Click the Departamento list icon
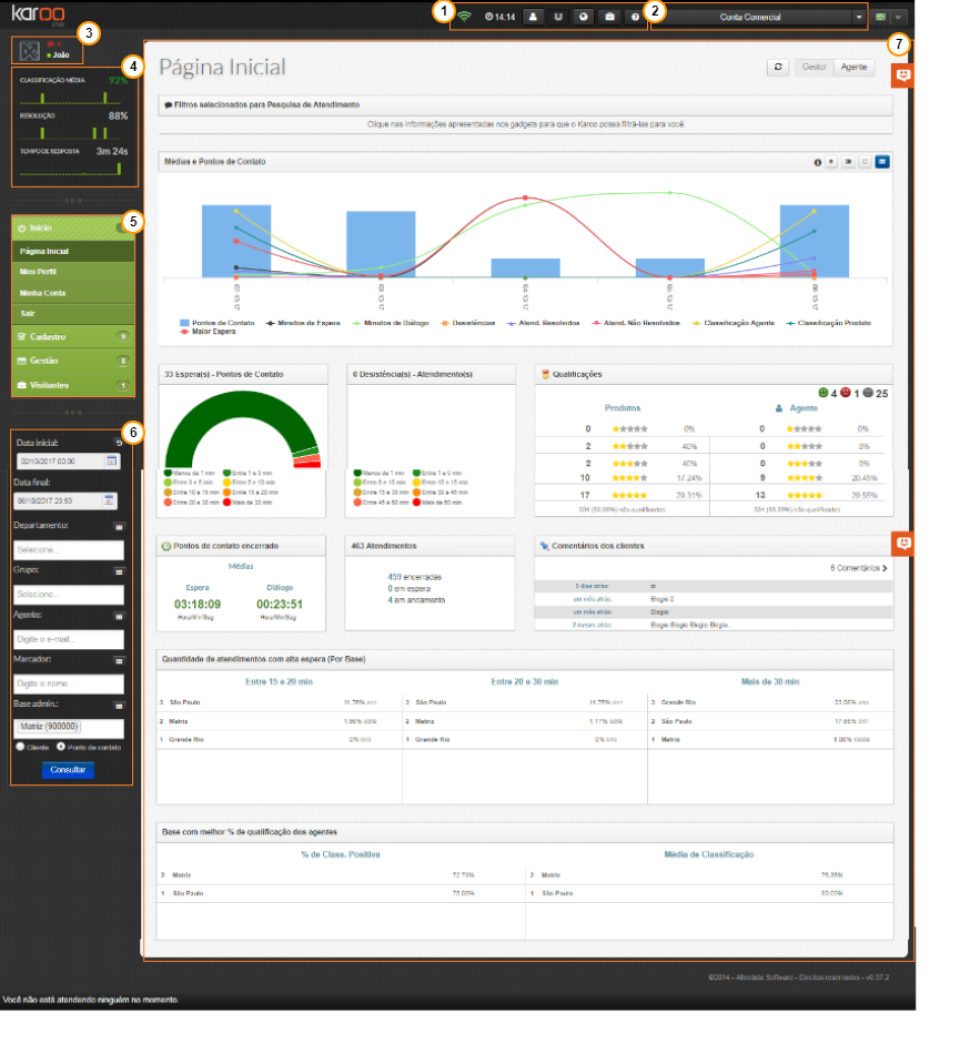This screenshot has width=960, height=1054. [119, 527]
